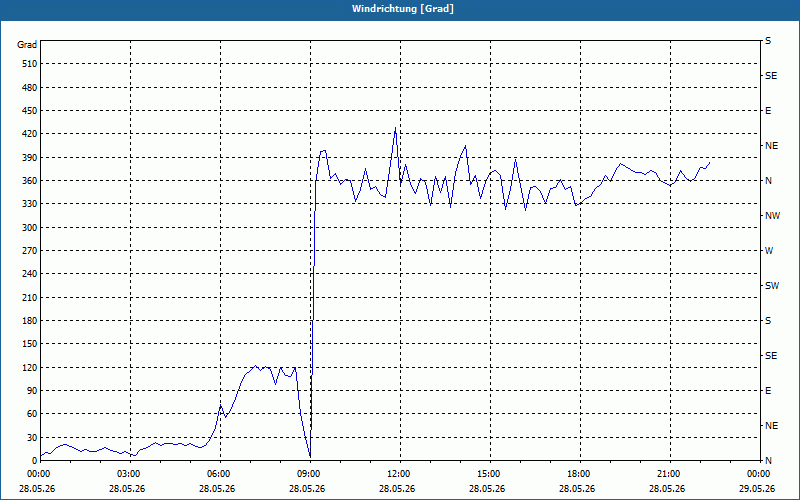Screen dimensions: 800x500
Task: Click the '15:00' time label
Action: pyautogui.click(x=490, y=474)
